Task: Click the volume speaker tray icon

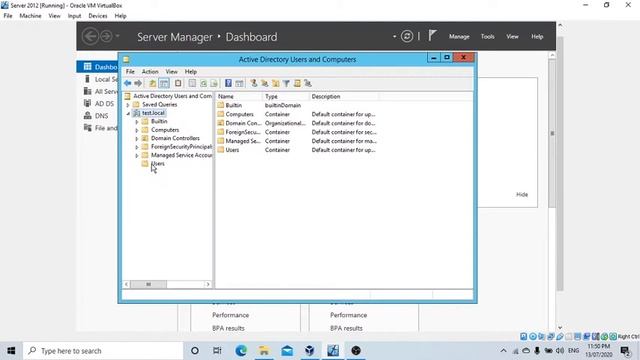Action: [x=560, y=351]
